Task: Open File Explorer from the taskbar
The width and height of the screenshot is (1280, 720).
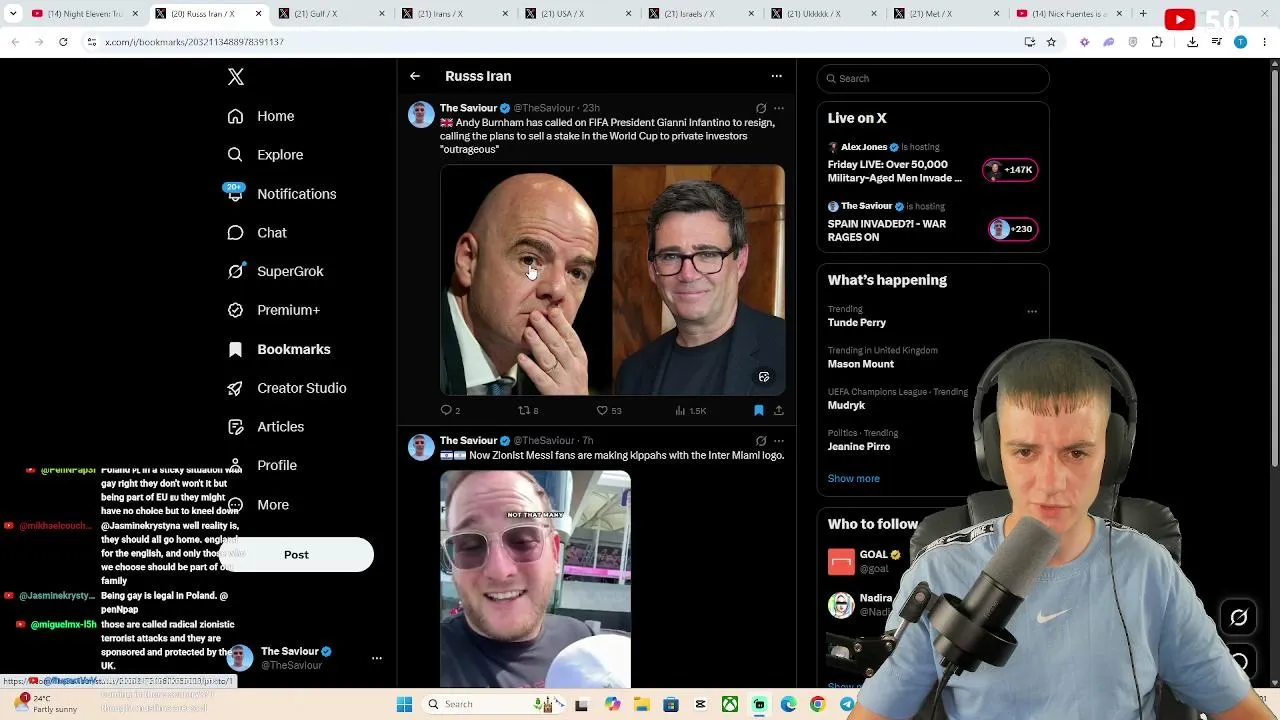Action: [x=641, y=704]
